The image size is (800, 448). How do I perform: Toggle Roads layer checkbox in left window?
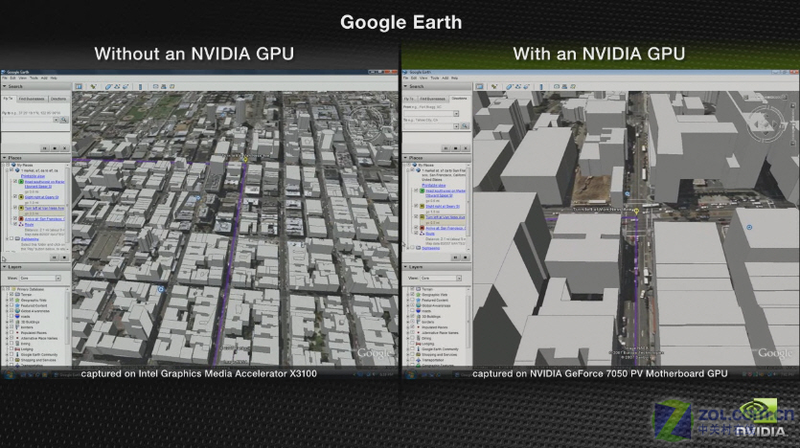[x=12, y=316]
